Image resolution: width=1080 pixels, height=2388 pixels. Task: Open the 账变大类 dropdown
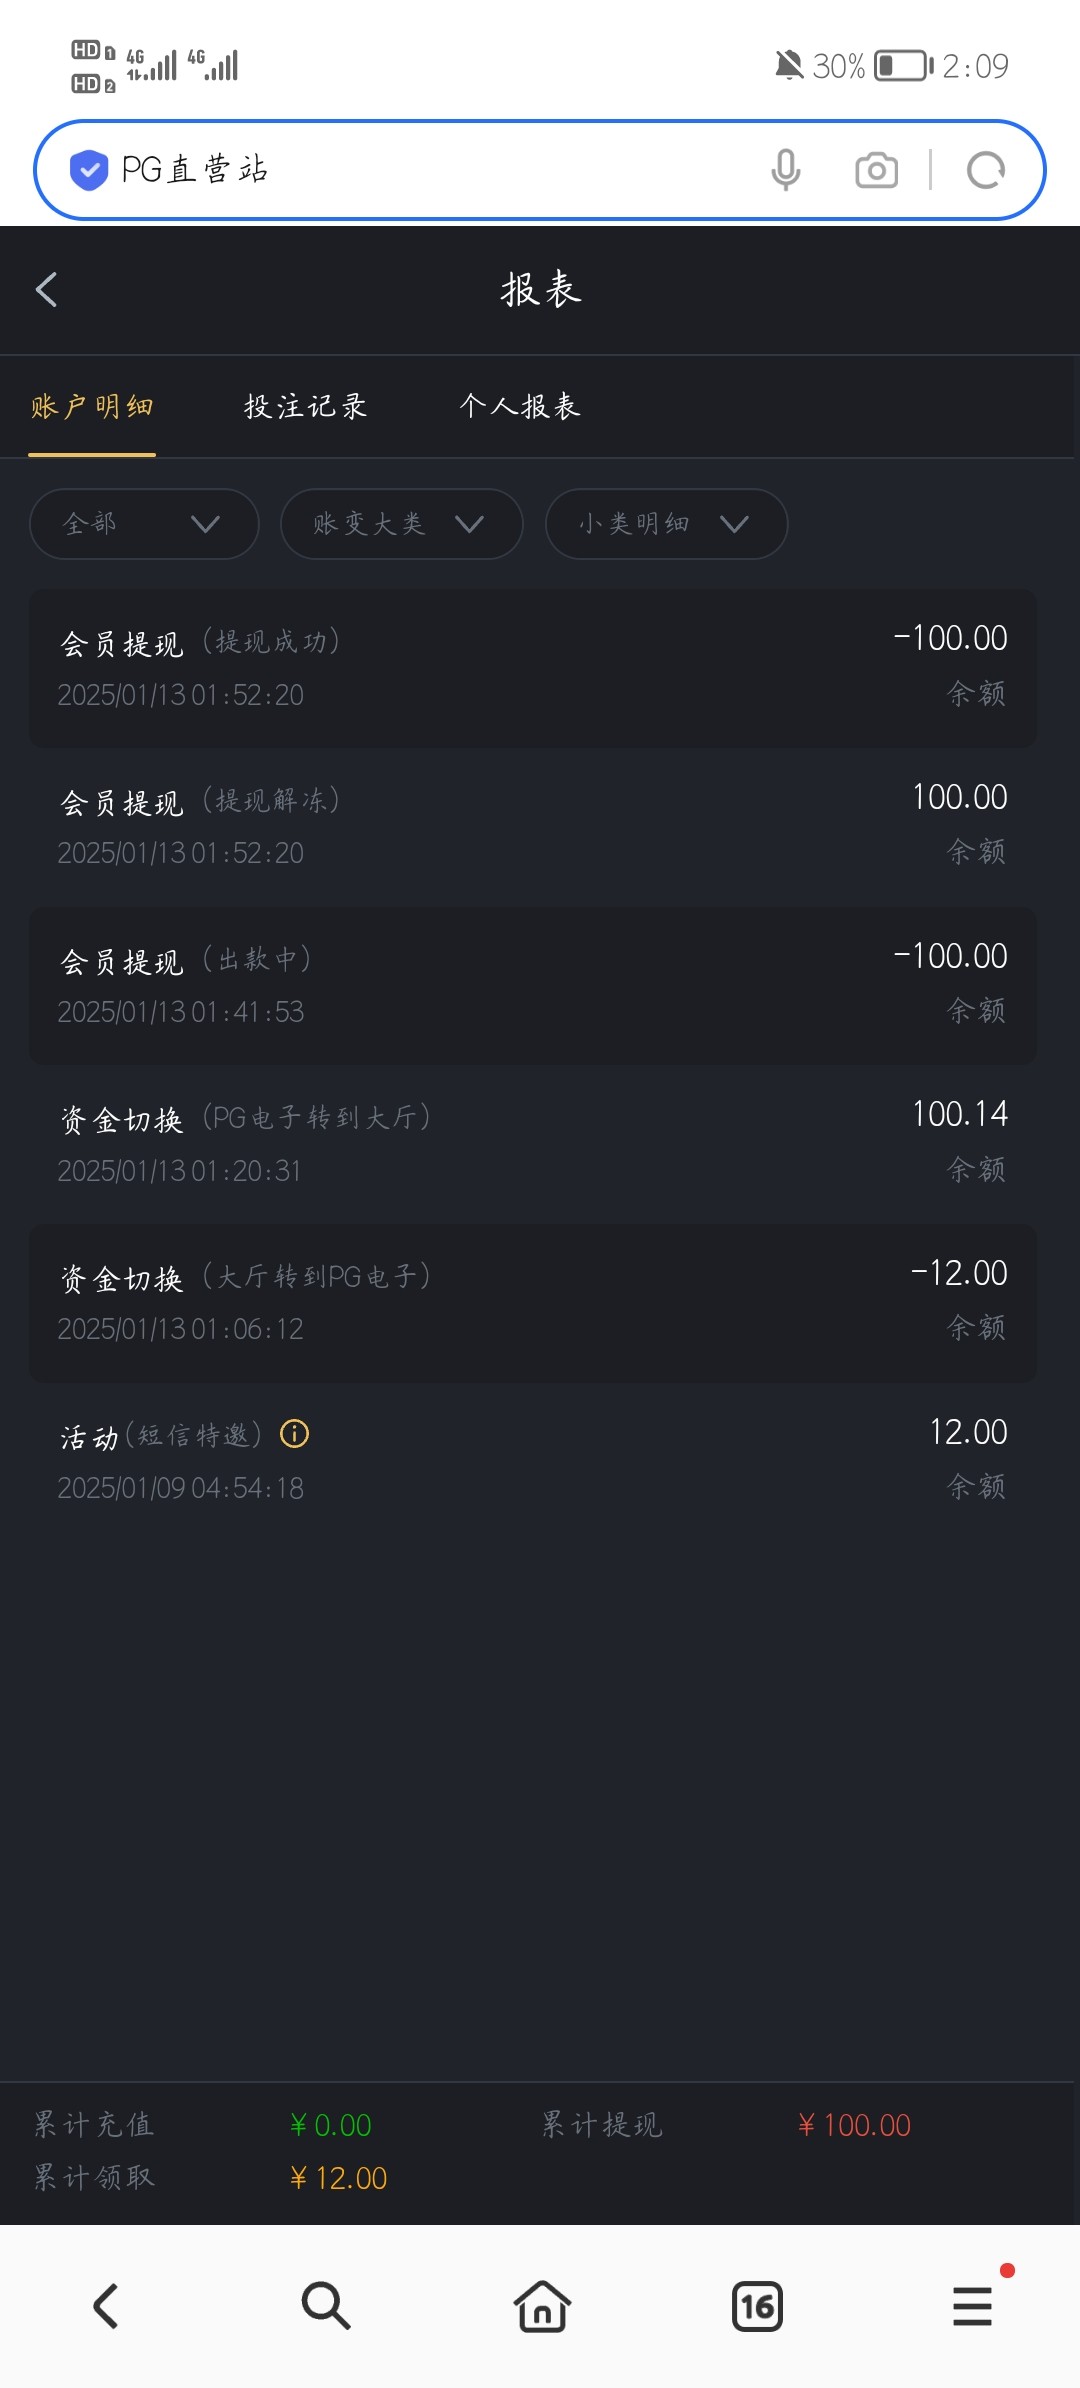(401, 524)
